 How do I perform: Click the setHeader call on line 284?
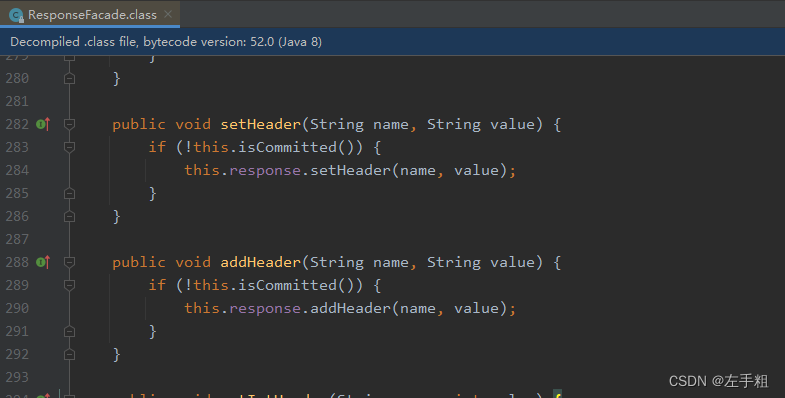coord(350,170)
